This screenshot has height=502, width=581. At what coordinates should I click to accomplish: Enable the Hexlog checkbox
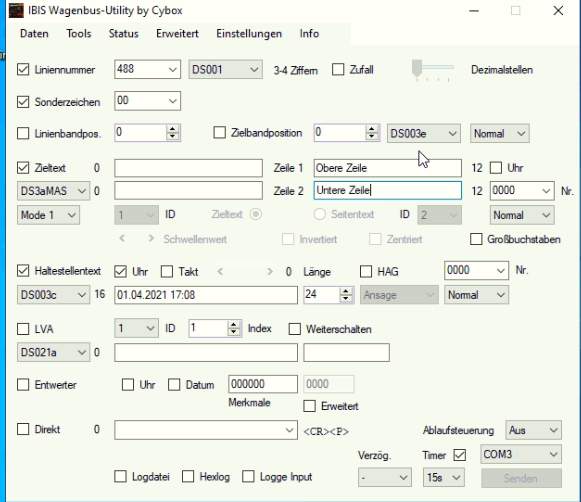[x=188, y=476]
